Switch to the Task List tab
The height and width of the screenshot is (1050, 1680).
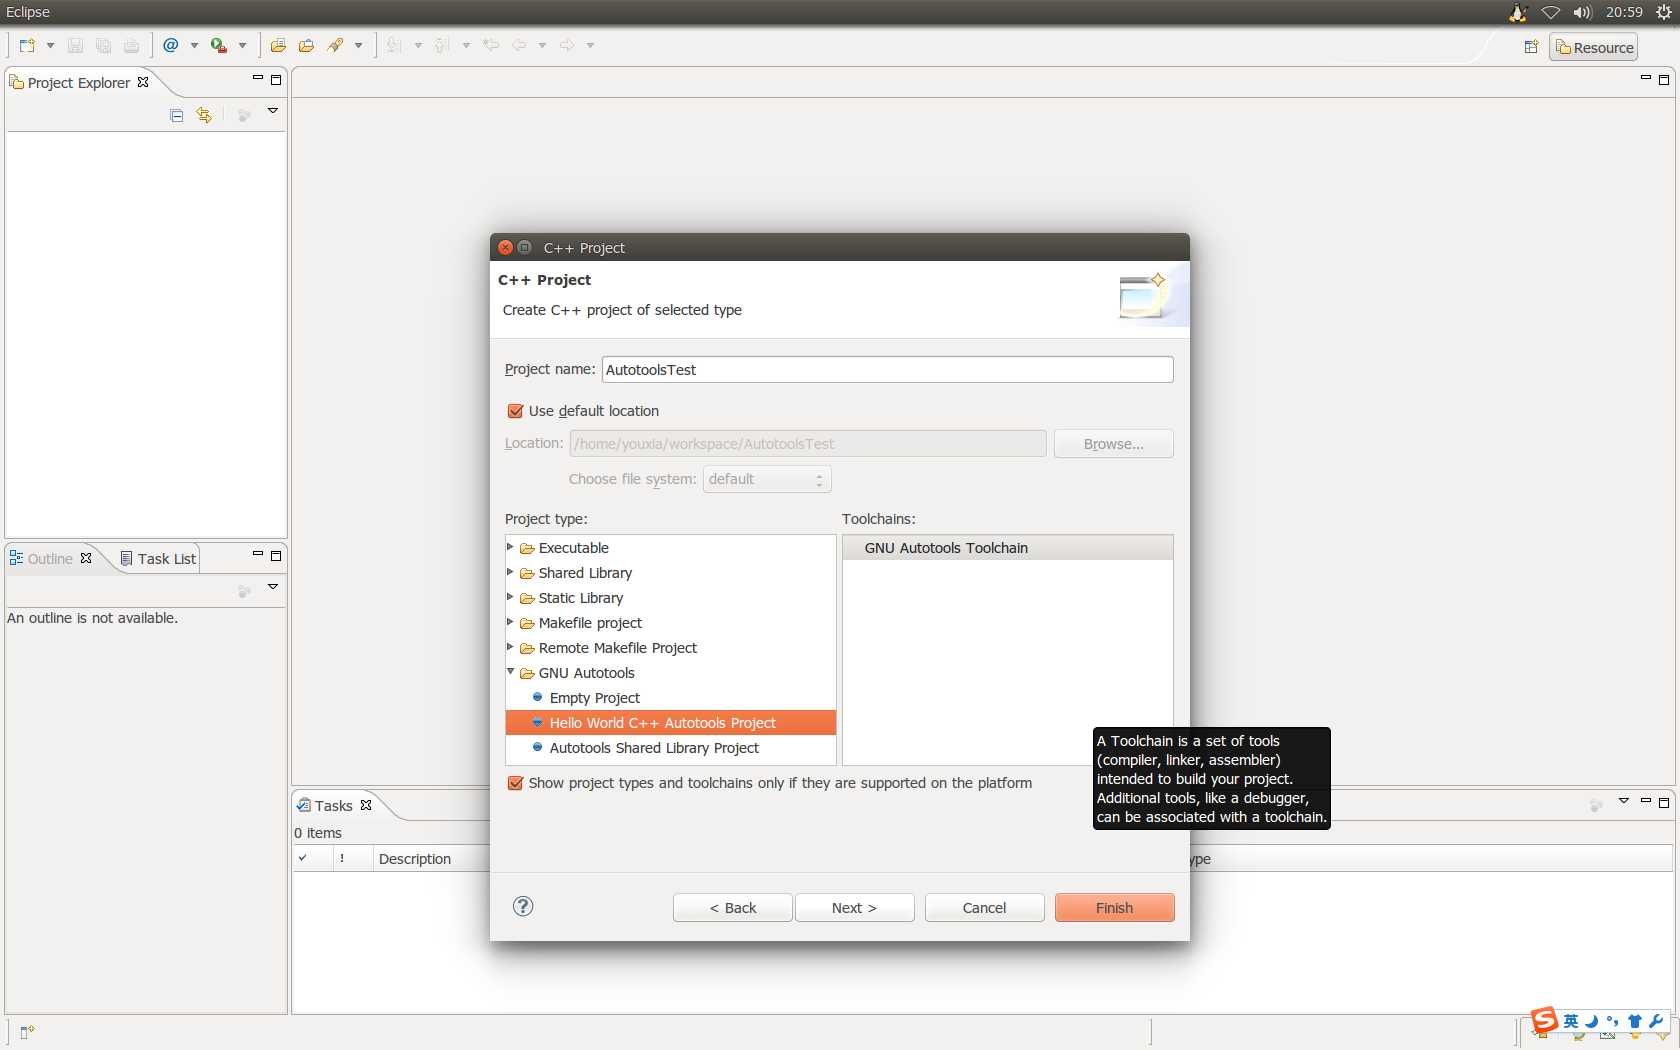[158, 558]
